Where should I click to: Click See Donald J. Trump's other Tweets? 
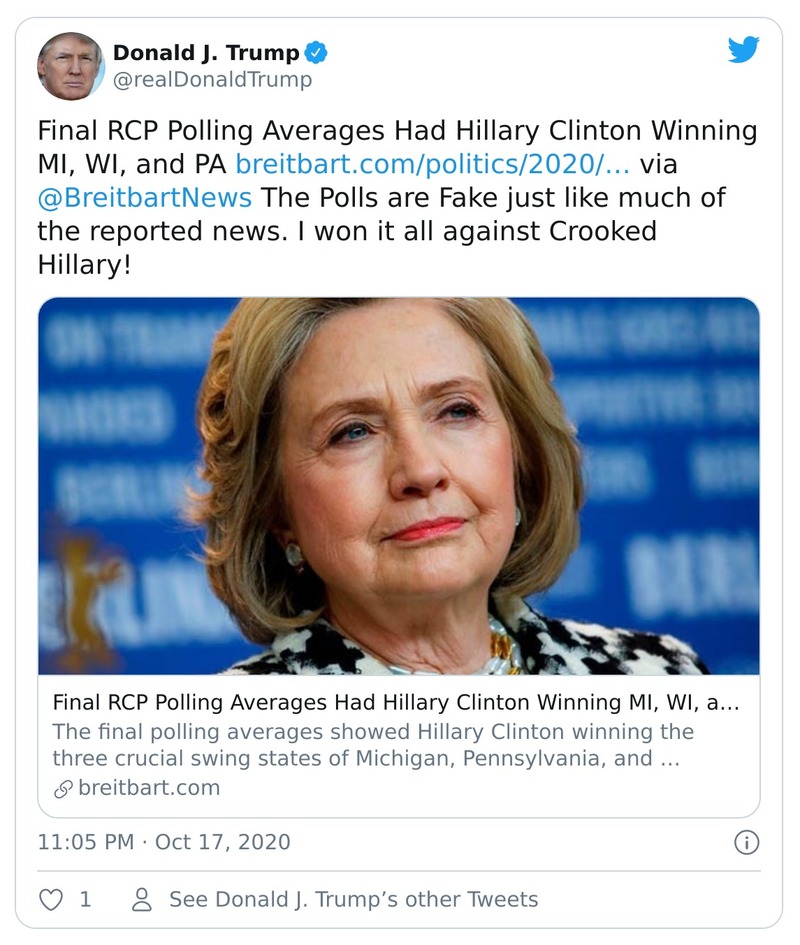point(353,899)
